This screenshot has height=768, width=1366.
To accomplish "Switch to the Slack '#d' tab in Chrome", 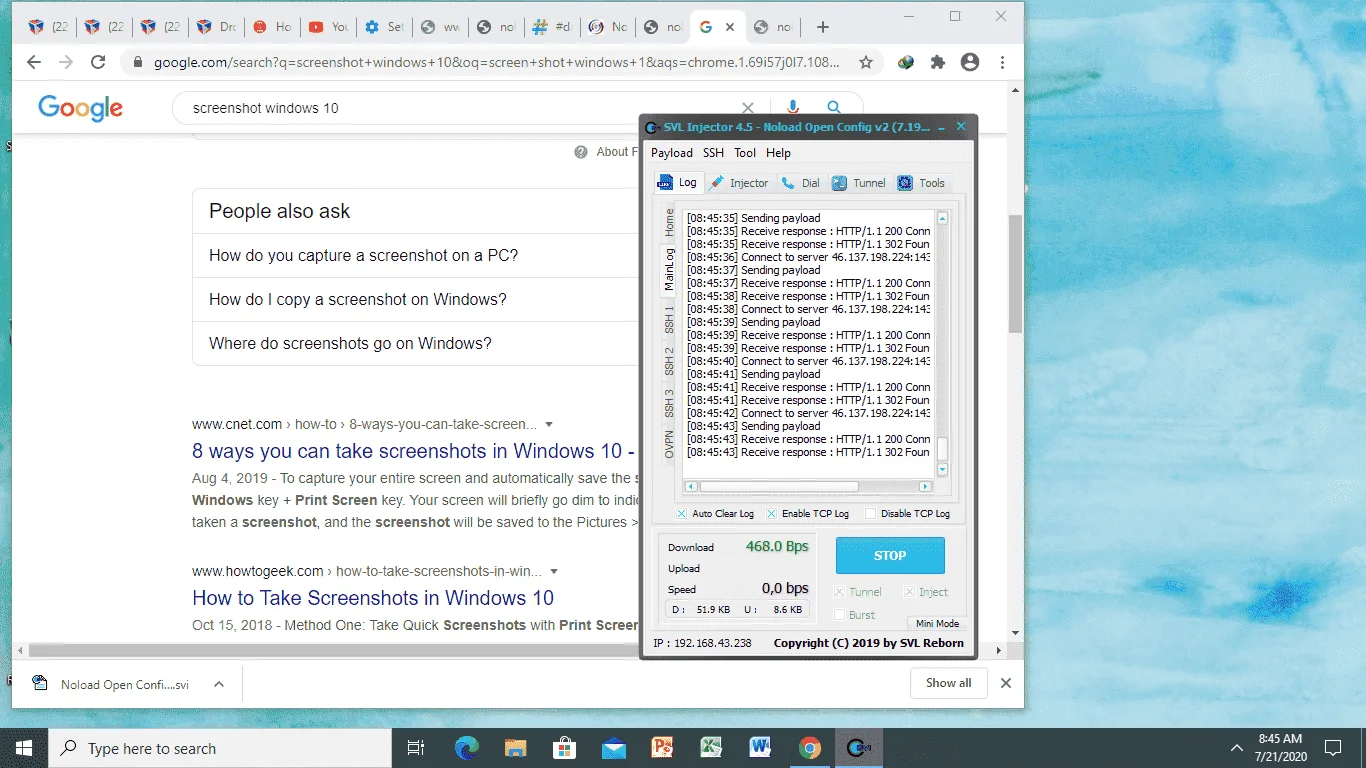I will [x=553, y=27].
